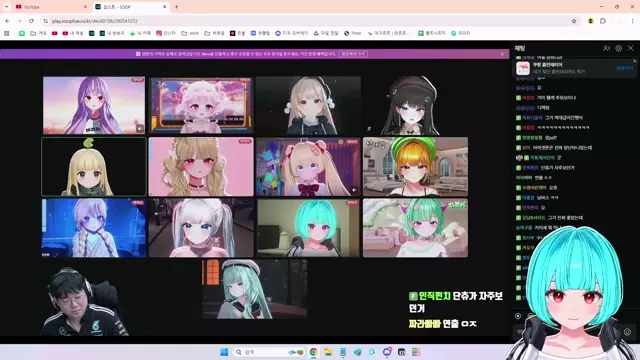640x360 pixels.
Task: Open the Windows Start menu
Action: coord(224,352)
